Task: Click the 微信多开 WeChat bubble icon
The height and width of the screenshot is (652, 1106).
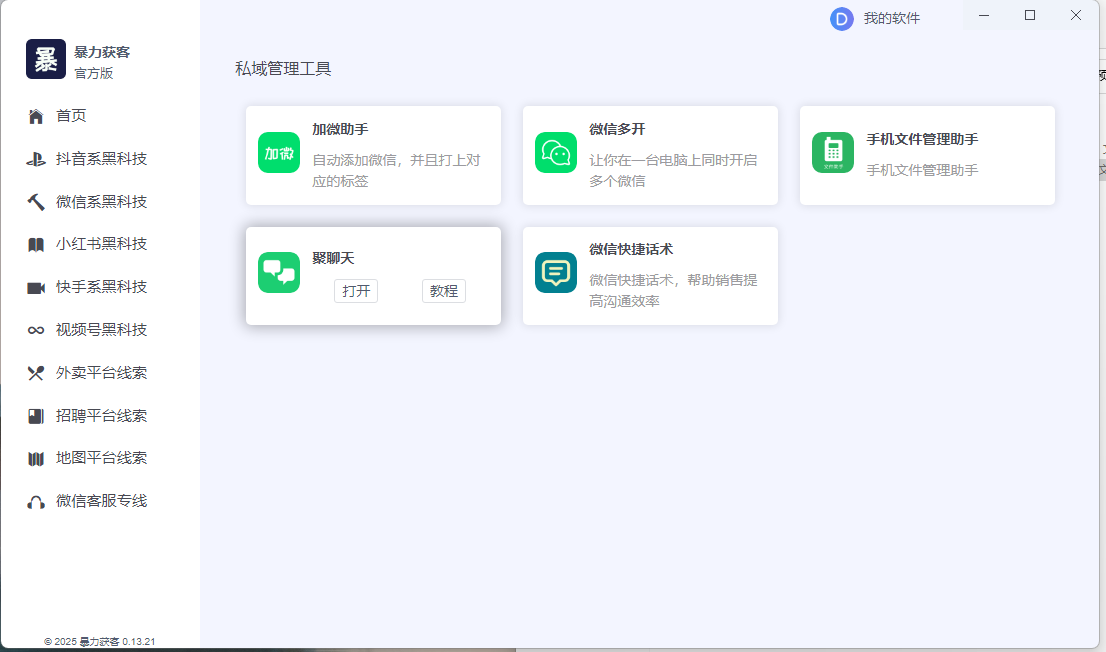Action: click(556, 153)
